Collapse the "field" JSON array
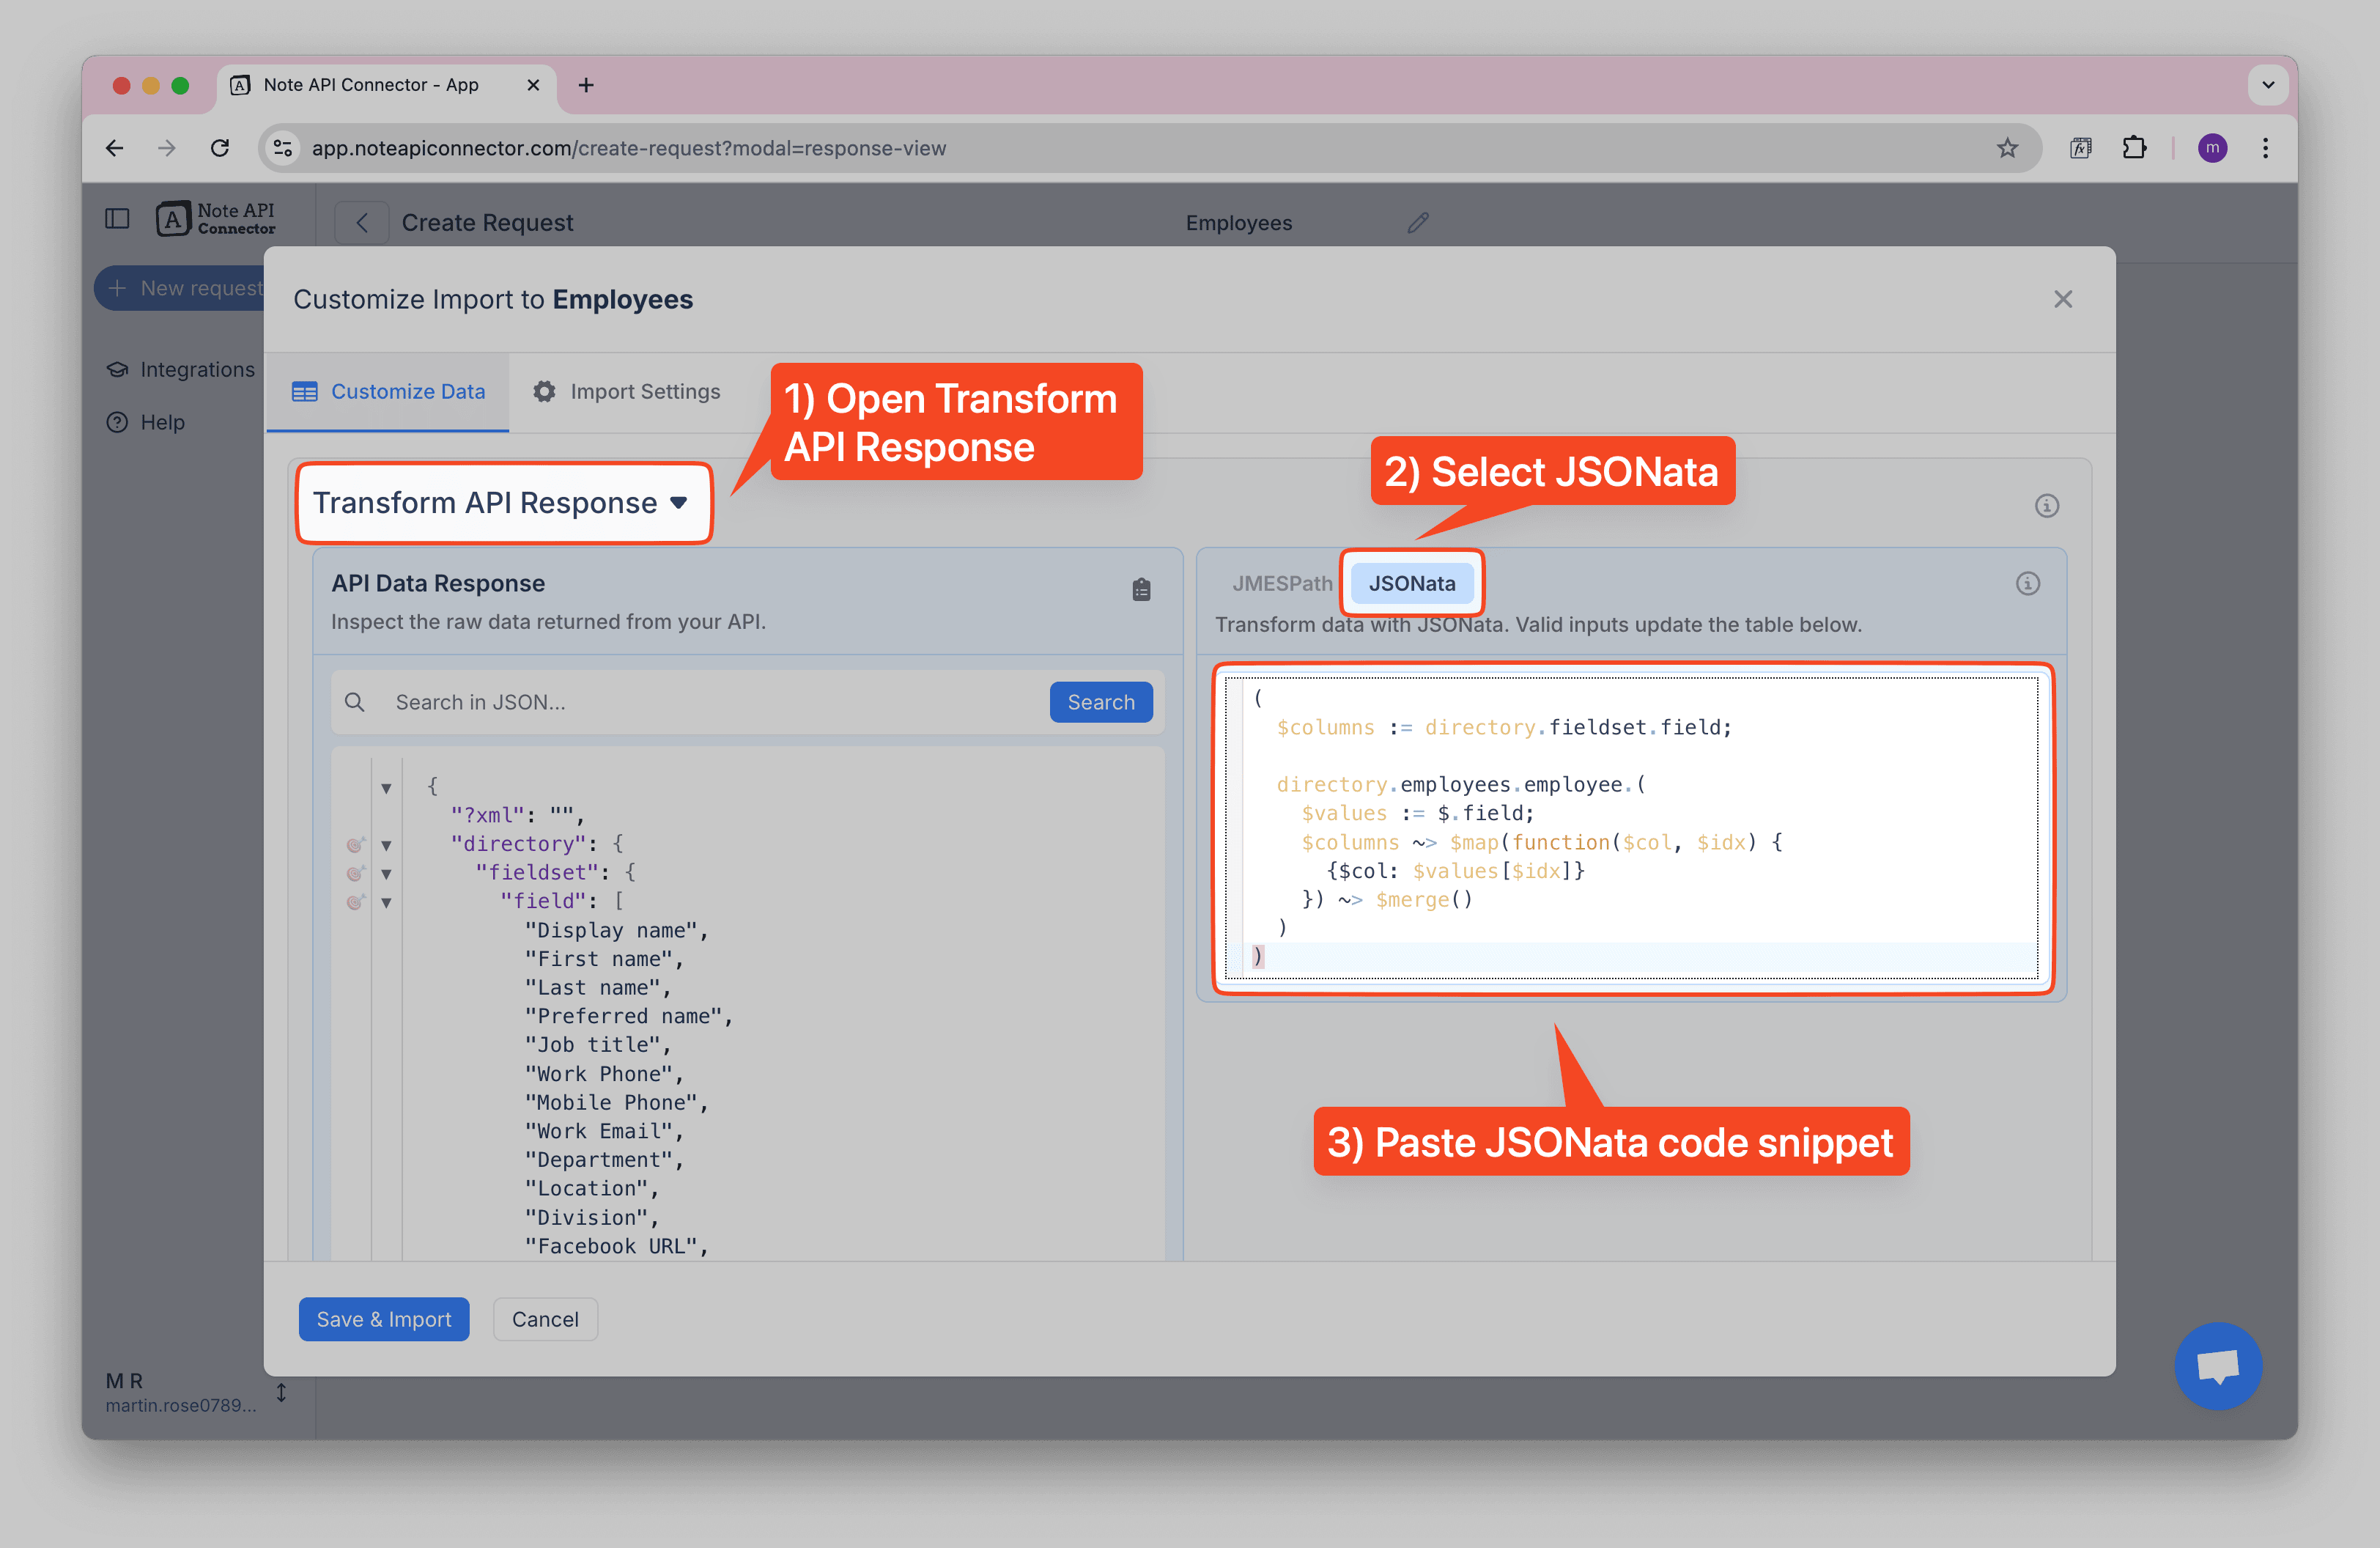2380x1548 pixels. [x=386, y=902]
